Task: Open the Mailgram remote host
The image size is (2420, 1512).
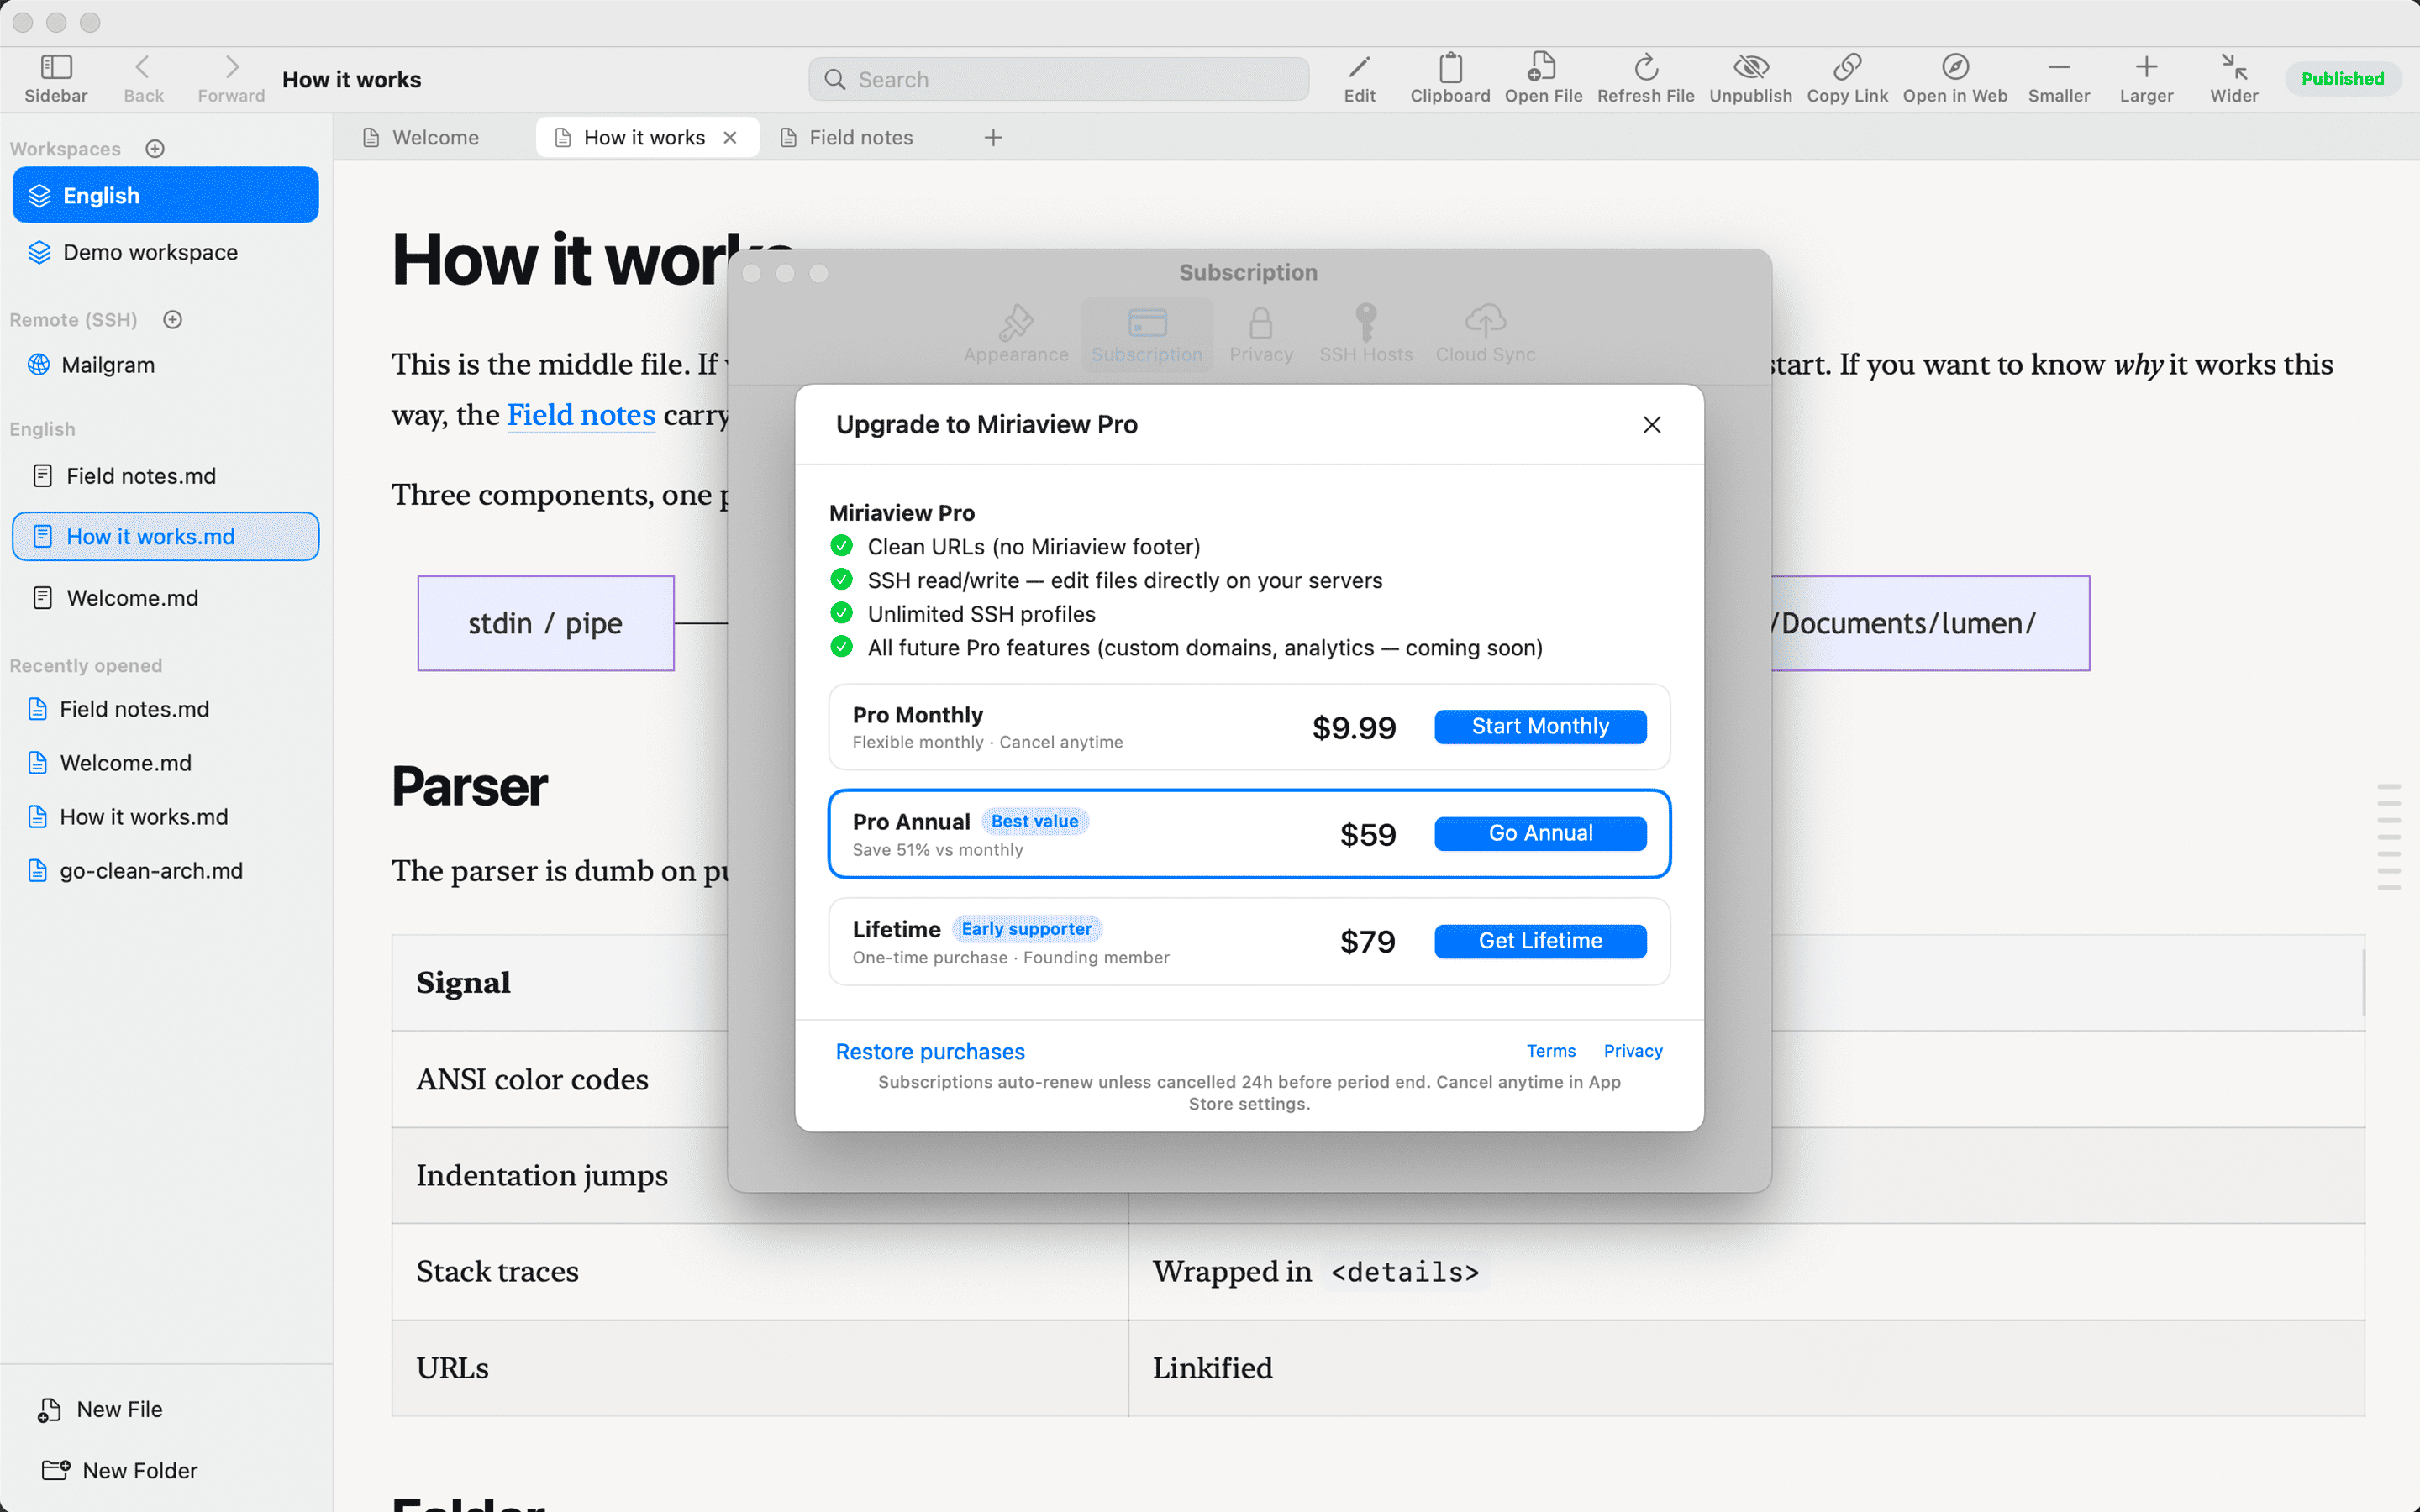Action: 166,365
